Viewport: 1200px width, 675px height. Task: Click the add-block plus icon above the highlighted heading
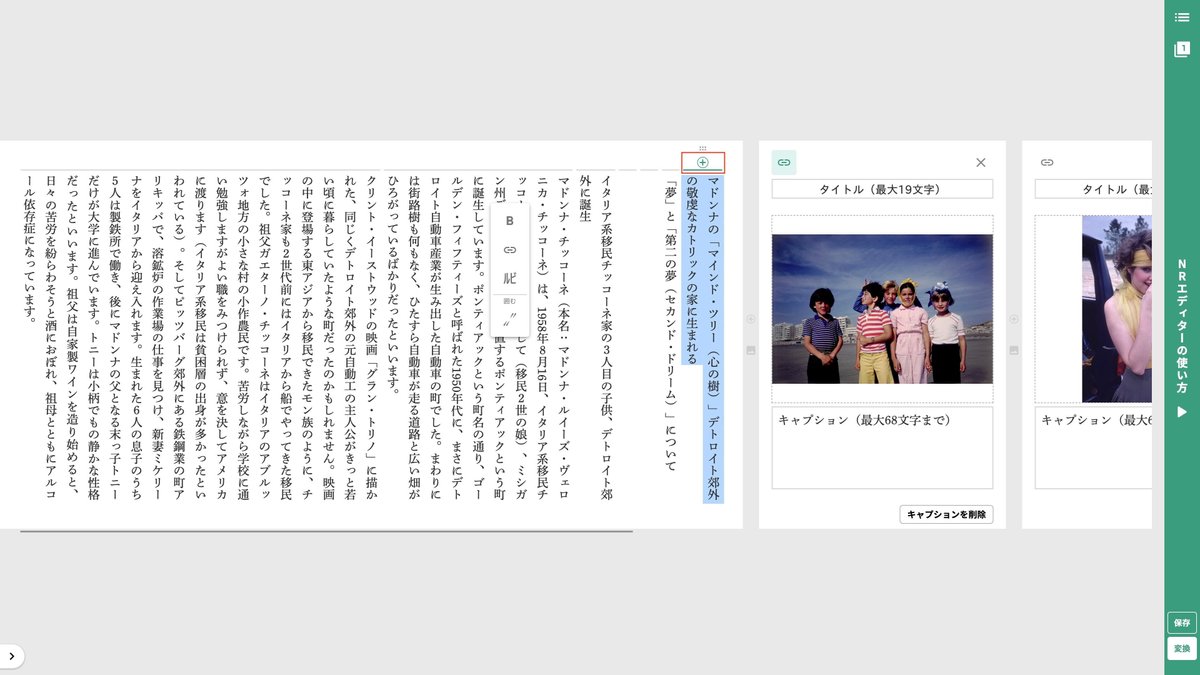703,162
